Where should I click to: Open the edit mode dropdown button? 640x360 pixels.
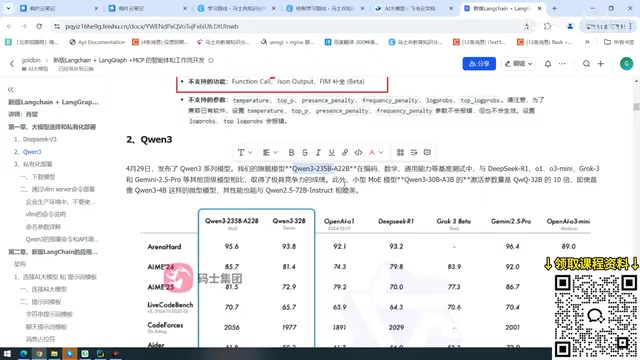tap(518, 64)
